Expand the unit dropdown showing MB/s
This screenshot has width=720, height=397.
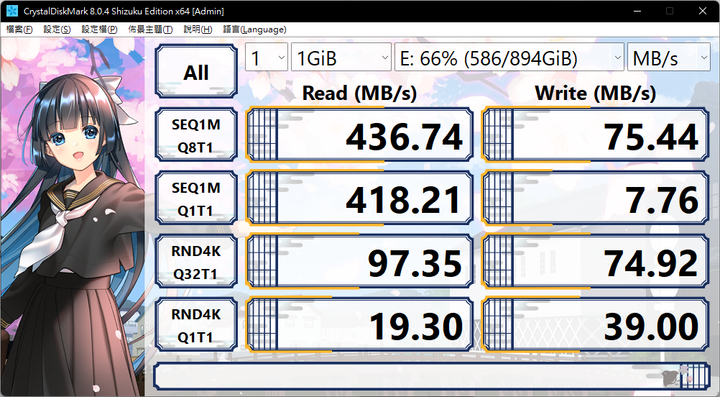(669, 57)
